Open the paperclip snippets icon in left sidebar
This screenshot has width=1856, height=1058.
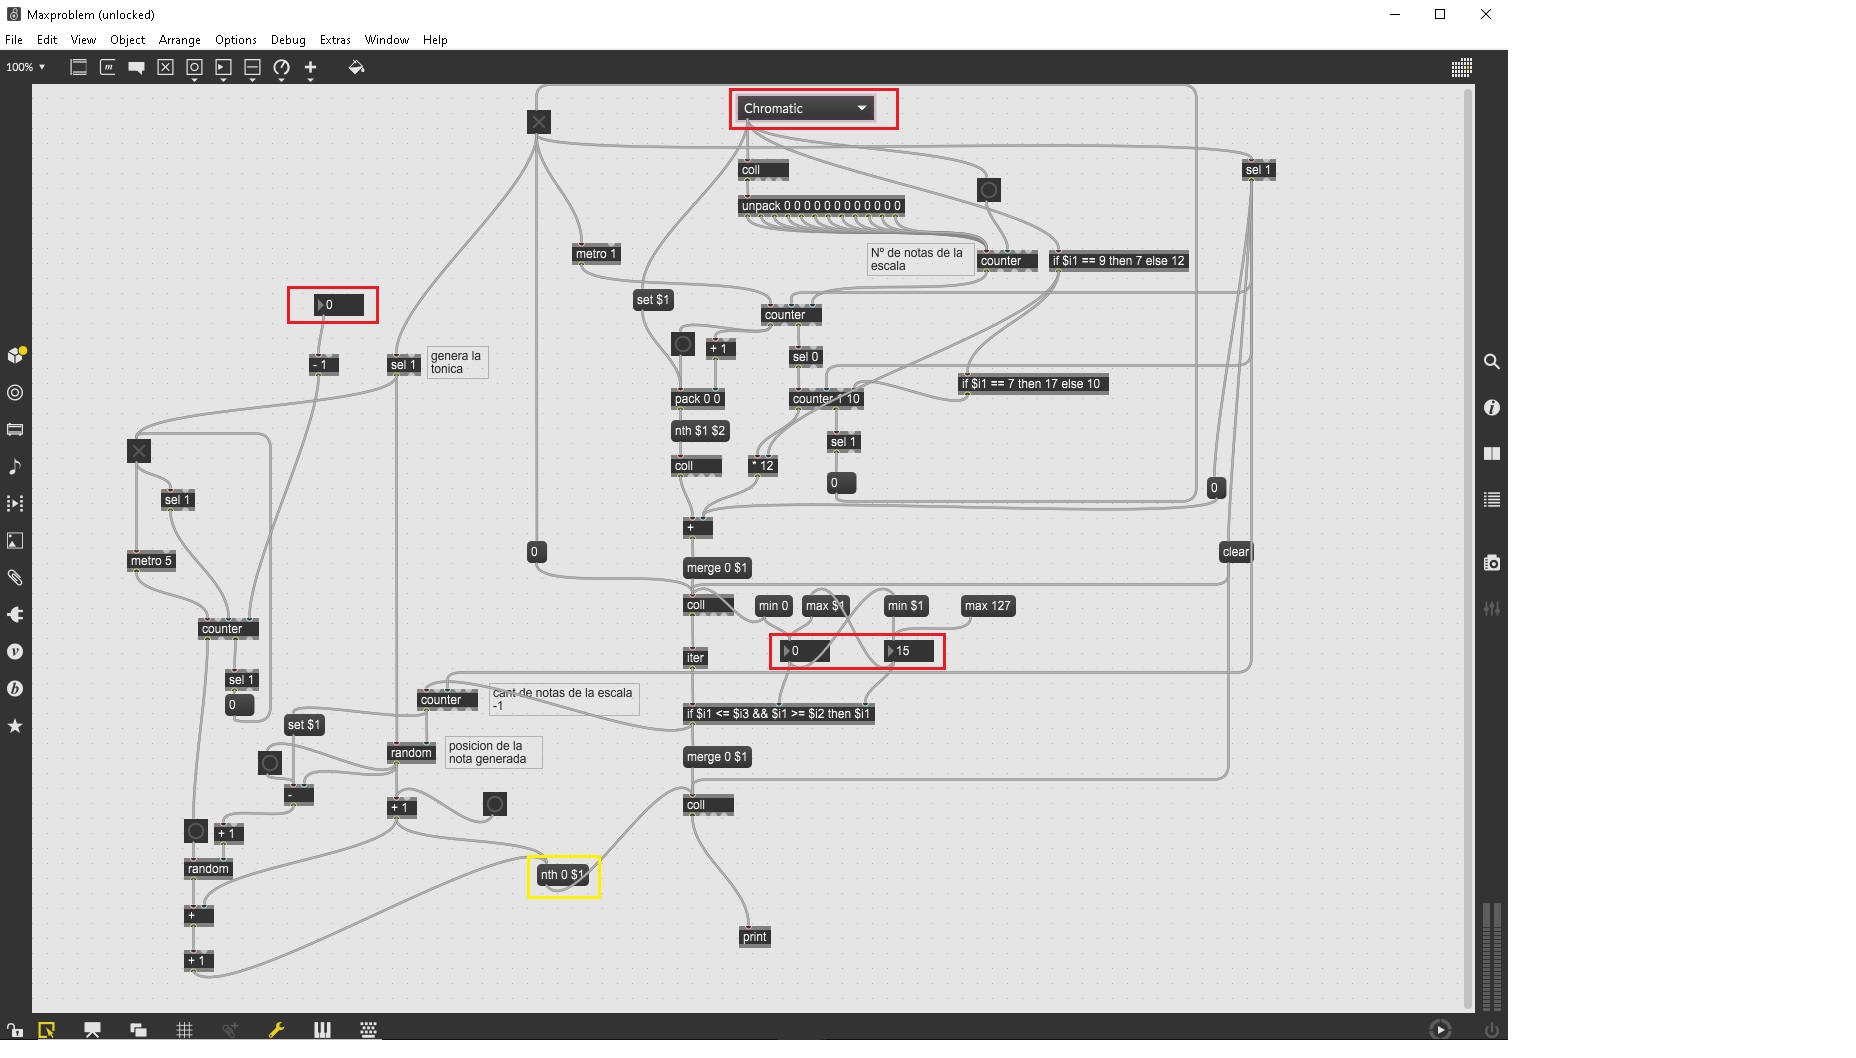click(x=15, y=577)
